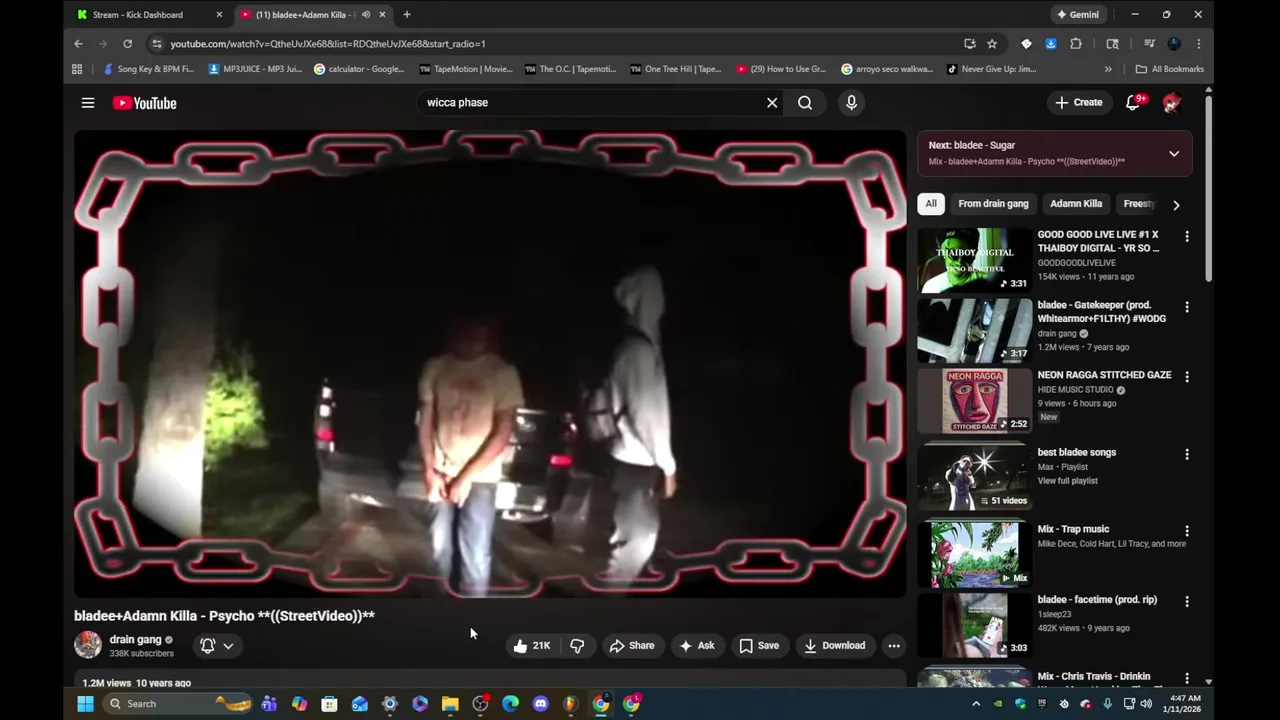Show hidden bookmarks with double chevron
1280x720 pixels.
click(x=1108, y=69)
